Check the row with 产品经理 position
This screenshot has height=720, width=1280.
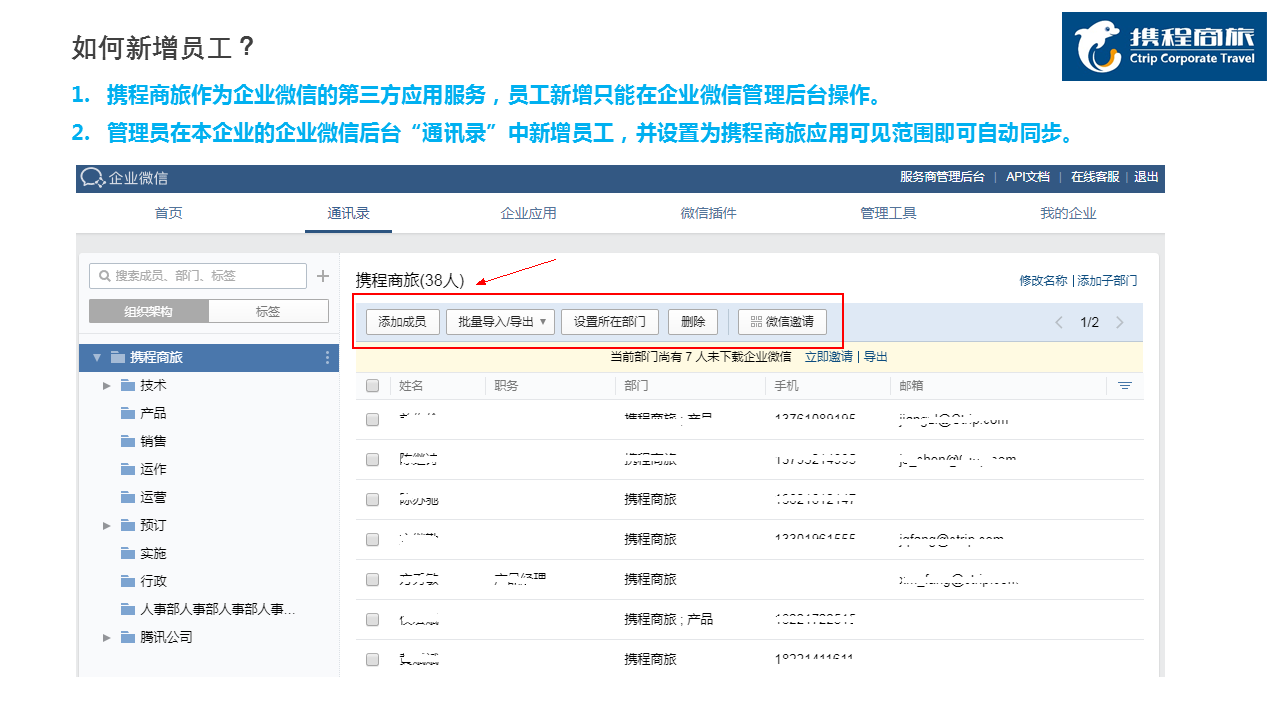[x=372, y=580]
